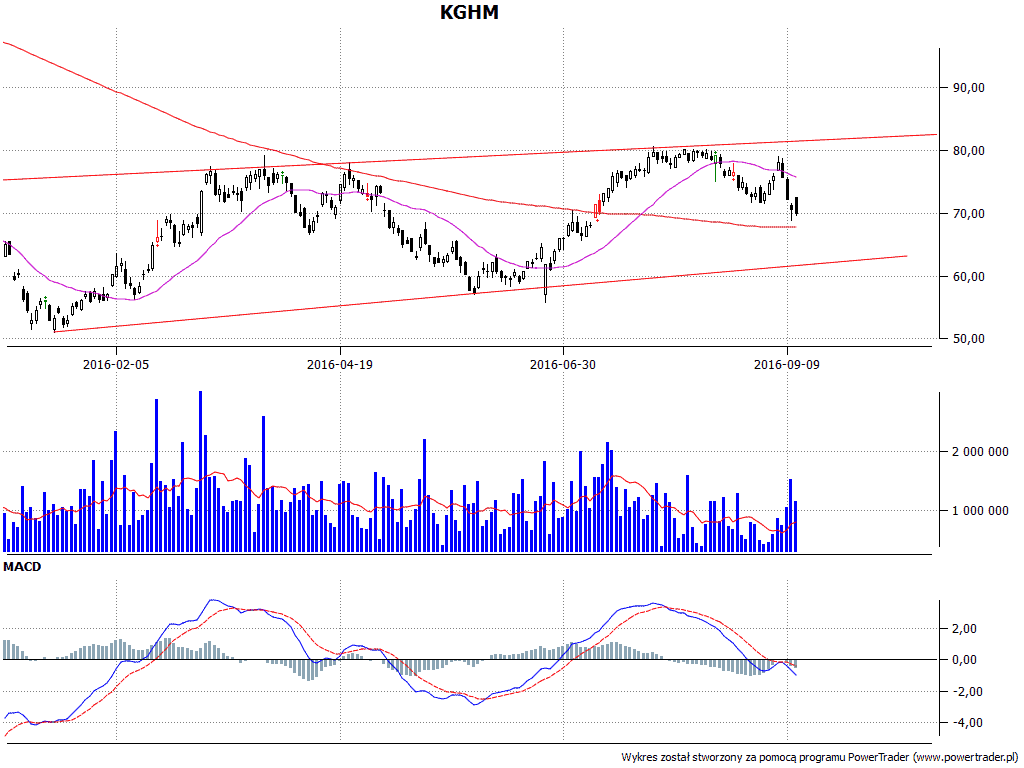The width and height of the screenshot is (1024, 768).
Task: Click the 50,00 price axis label
Action: 966,339
